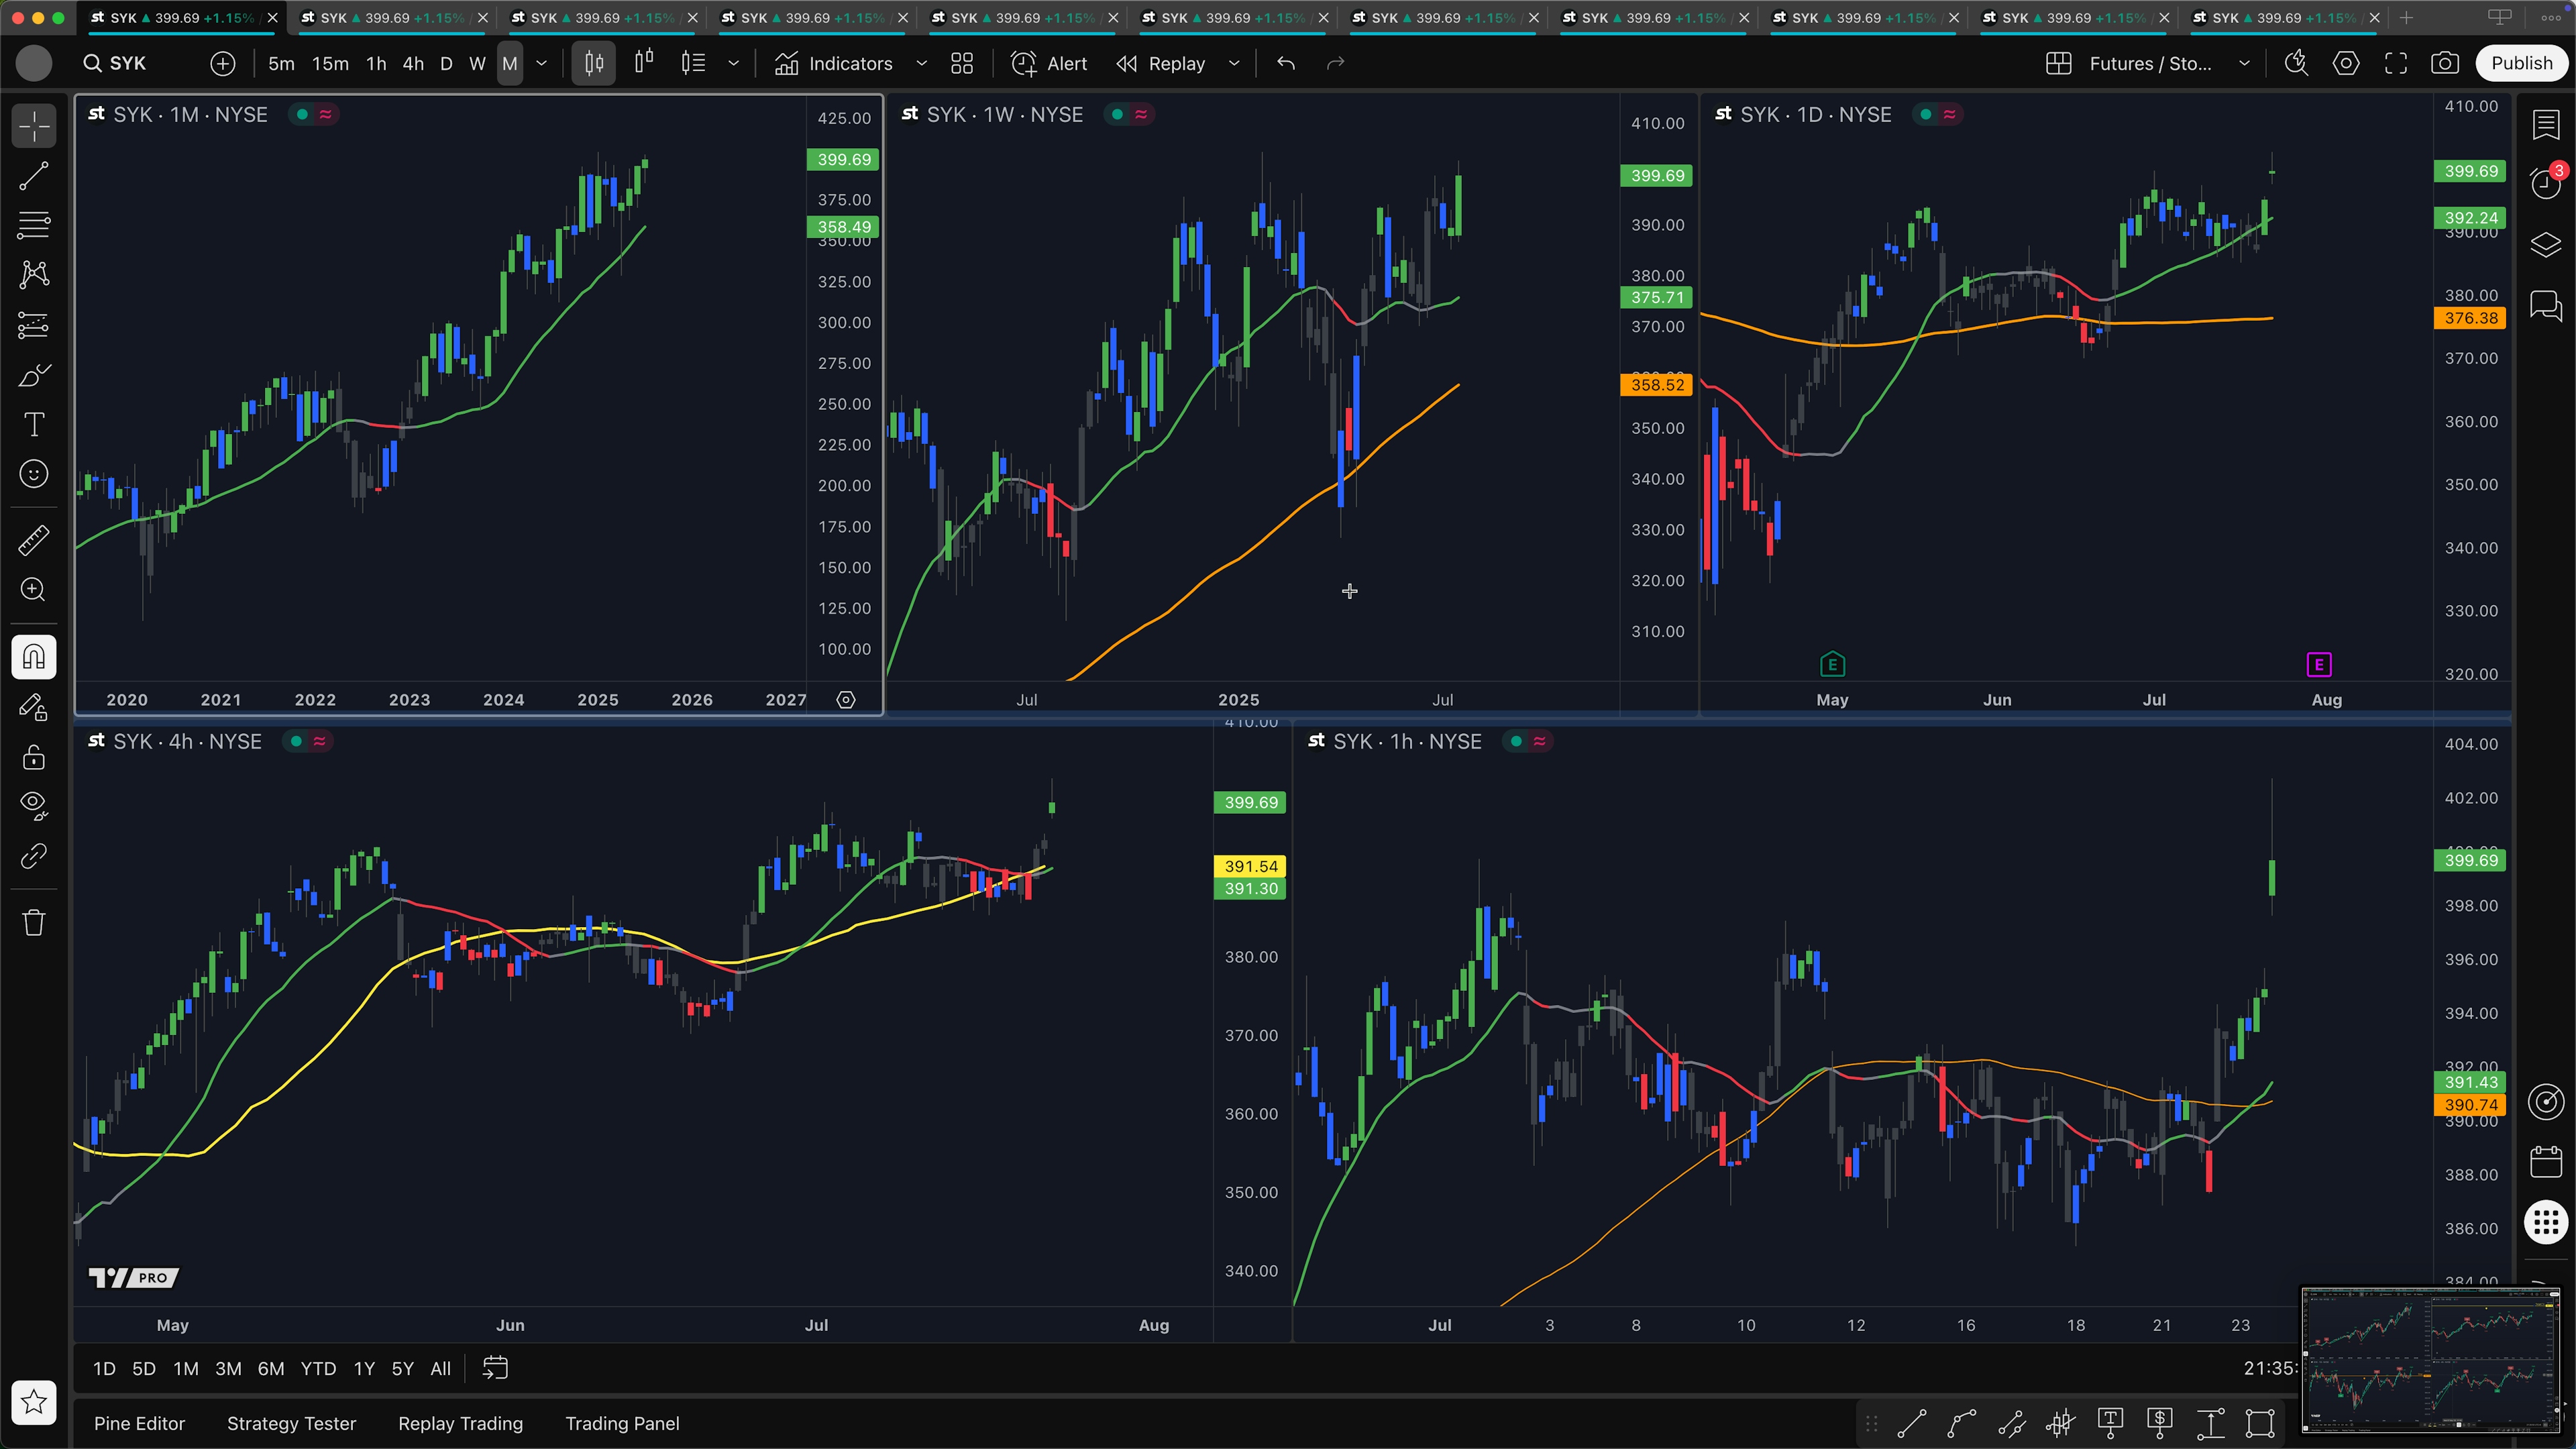Viewport: 2576px width, 1449px height.
Task: Open the Pine Editor tab
Action: coord(139,1423)
